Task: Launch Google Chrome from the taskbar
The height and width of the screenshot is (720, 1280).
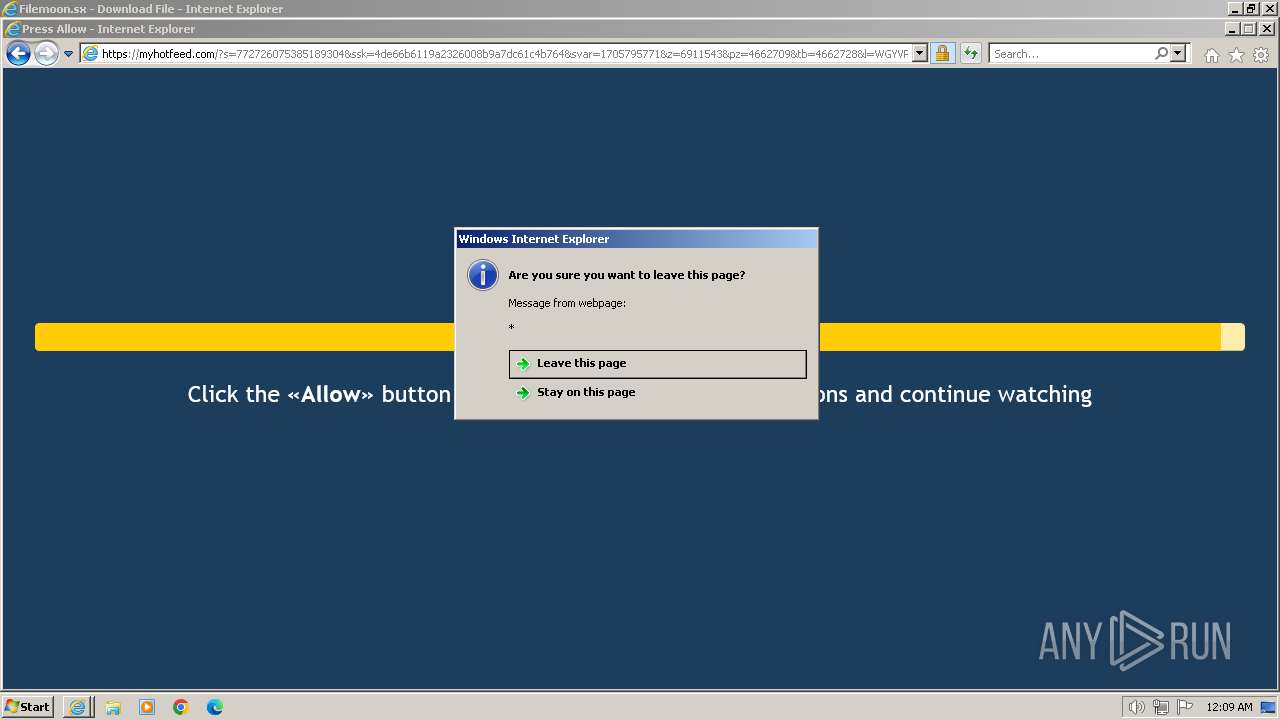Action: (x=181, y=707)
